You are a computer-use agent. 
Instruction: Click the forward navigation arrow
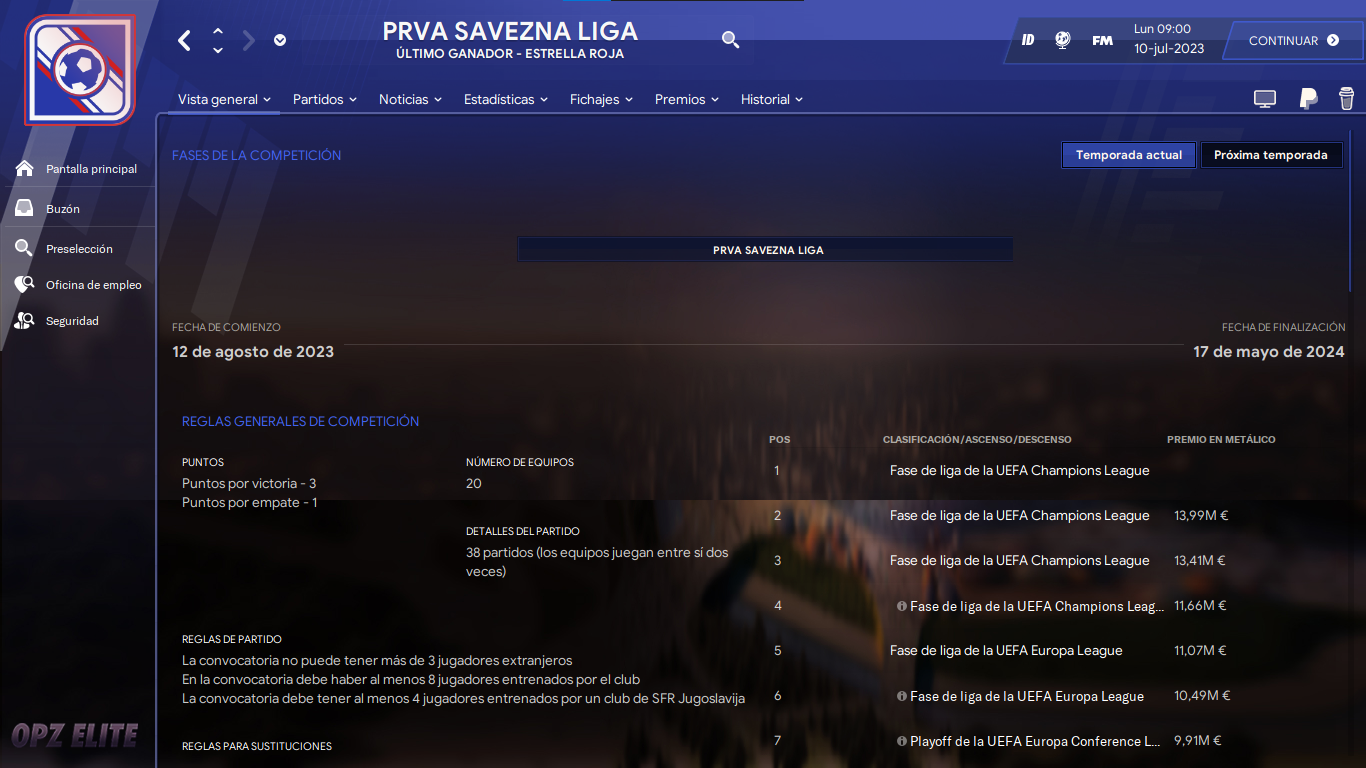coord(249,40)
